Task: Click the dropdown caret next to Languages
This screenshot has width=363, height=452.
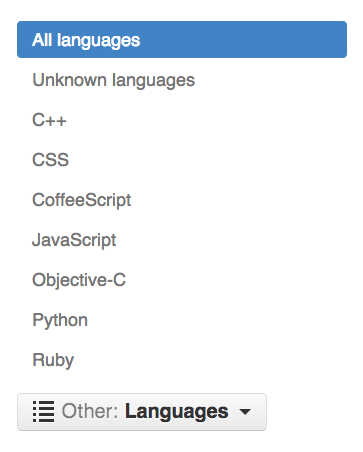Action: click(245, 412)
